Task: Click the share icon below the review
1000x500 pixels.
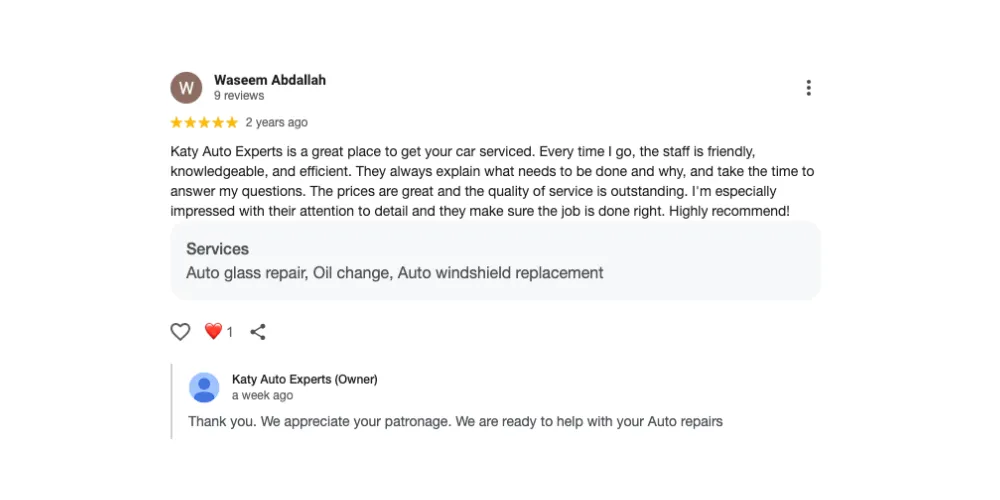Action: click(258, 332)
